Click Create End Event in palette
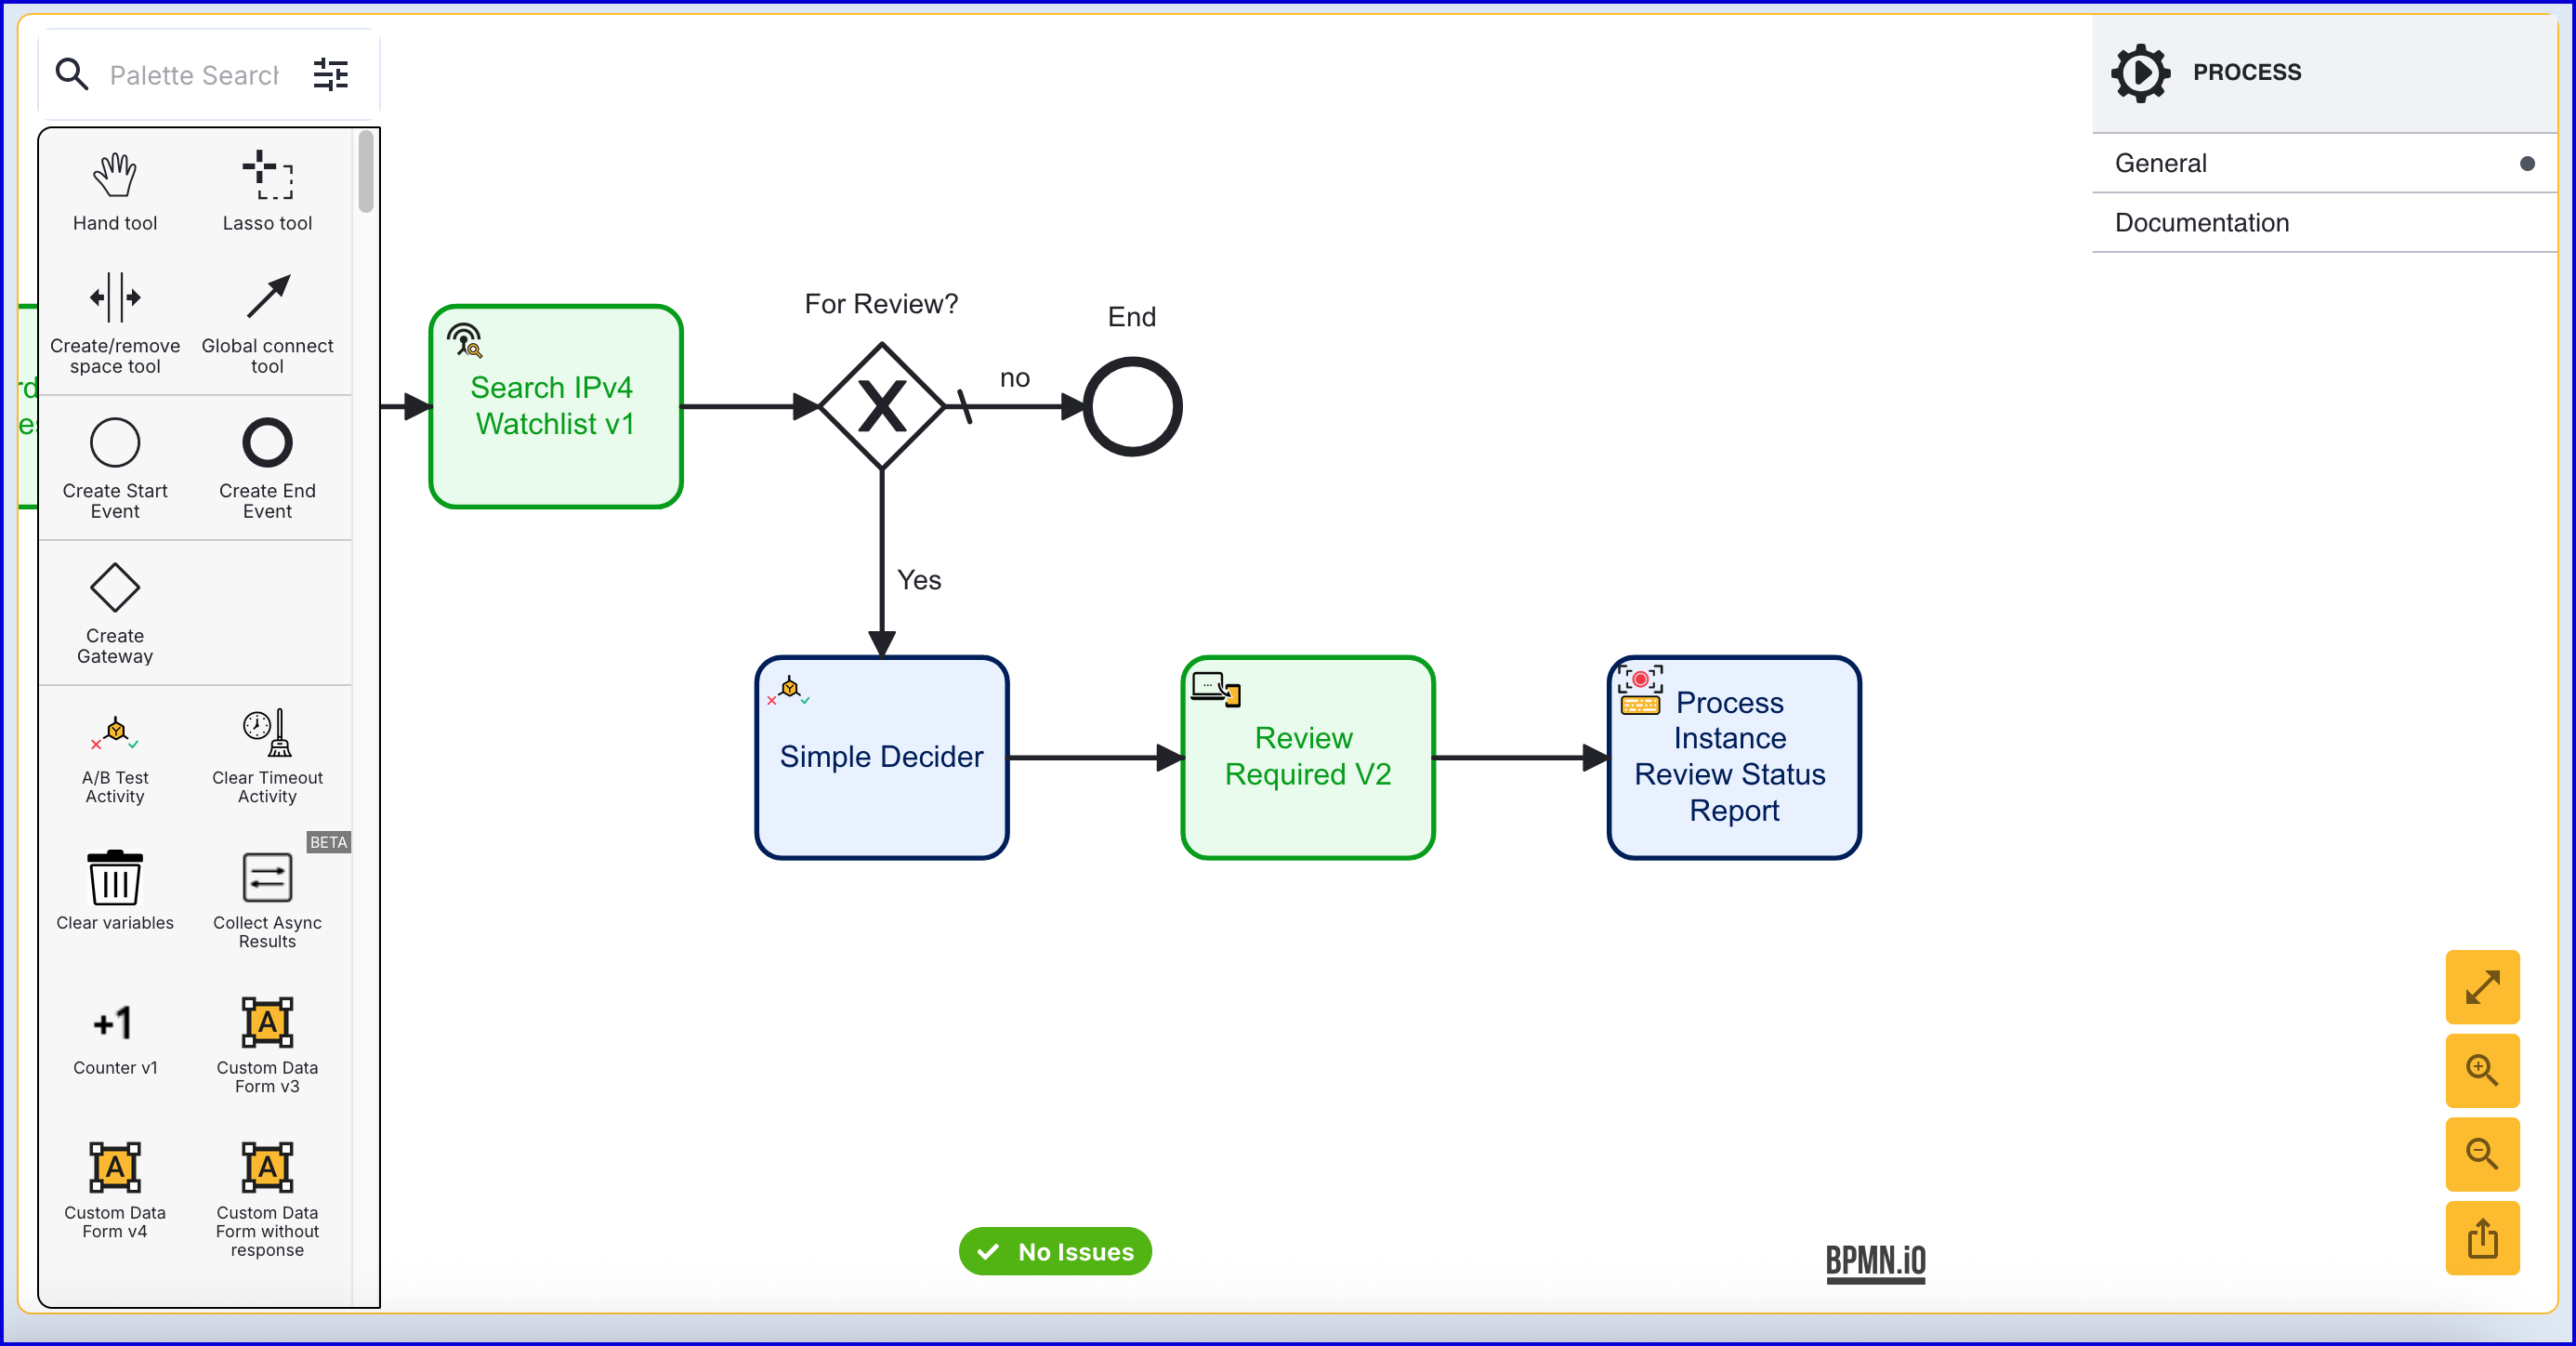This screenshot has height=1346, width=2576. click(x=267, y=467)
